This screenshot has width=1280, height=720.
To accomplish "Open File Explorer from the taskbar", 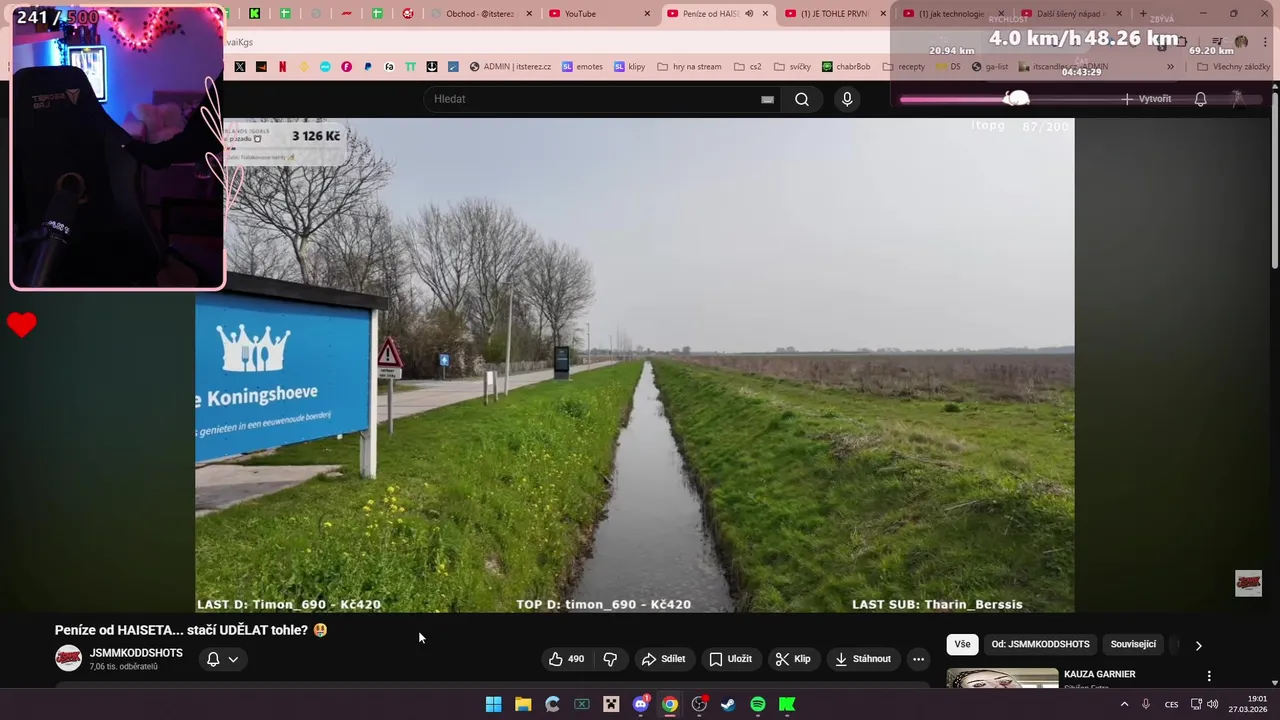I will coord(523,704).
